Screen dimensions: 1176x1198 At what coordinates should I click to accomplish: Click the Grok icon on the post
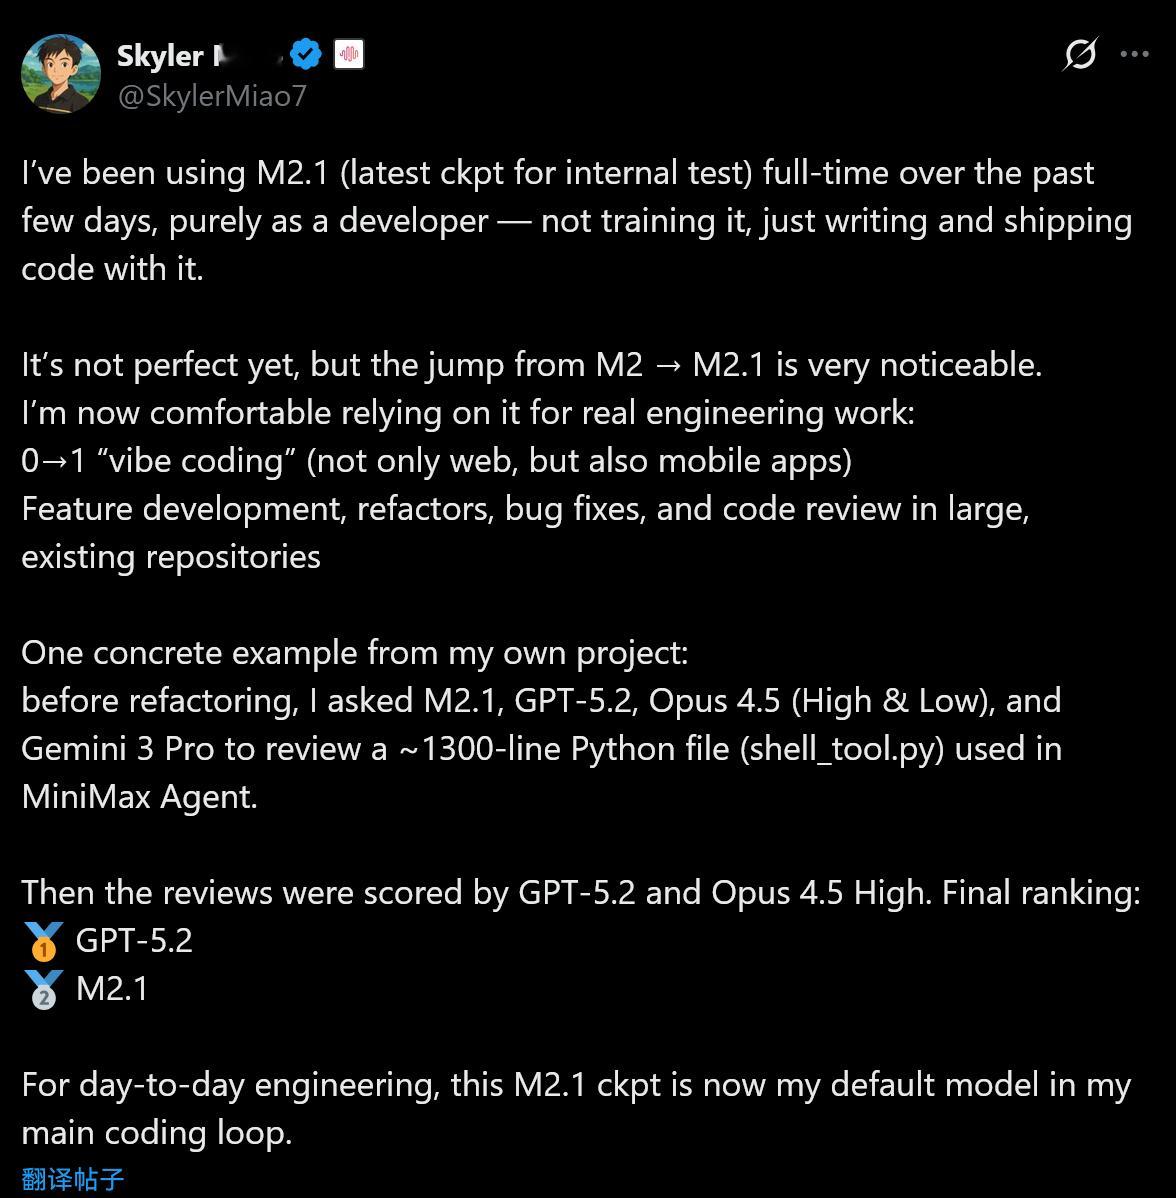1080,54
